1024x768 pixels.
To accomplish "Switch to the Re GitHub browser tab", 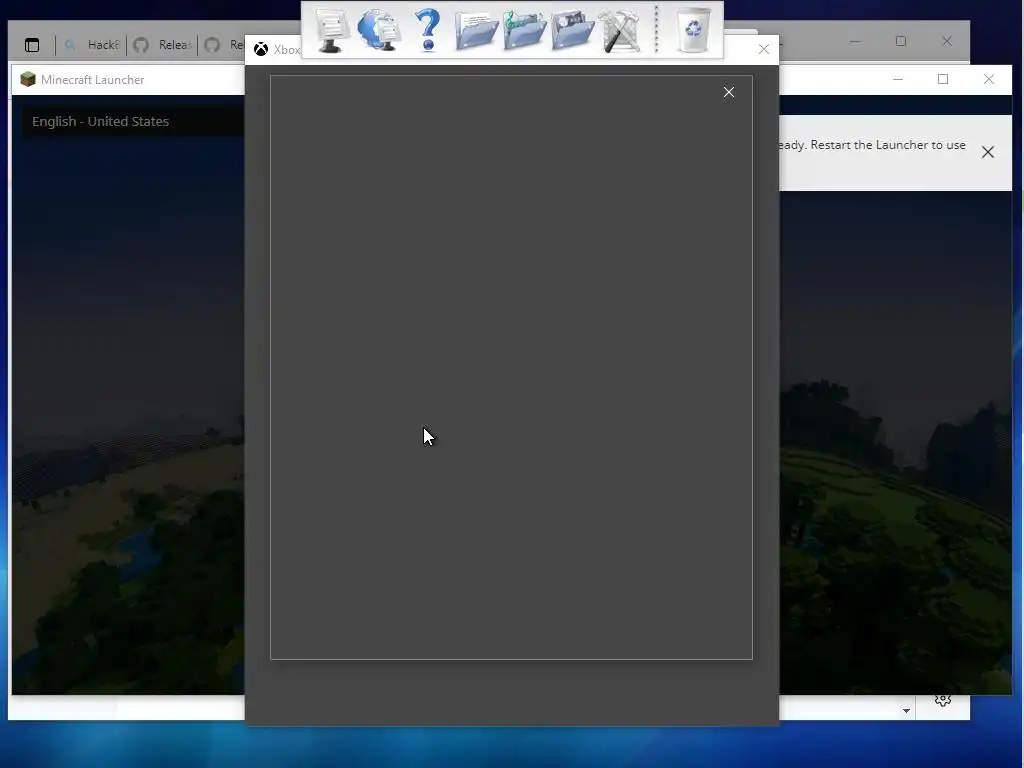I will 224,45.
